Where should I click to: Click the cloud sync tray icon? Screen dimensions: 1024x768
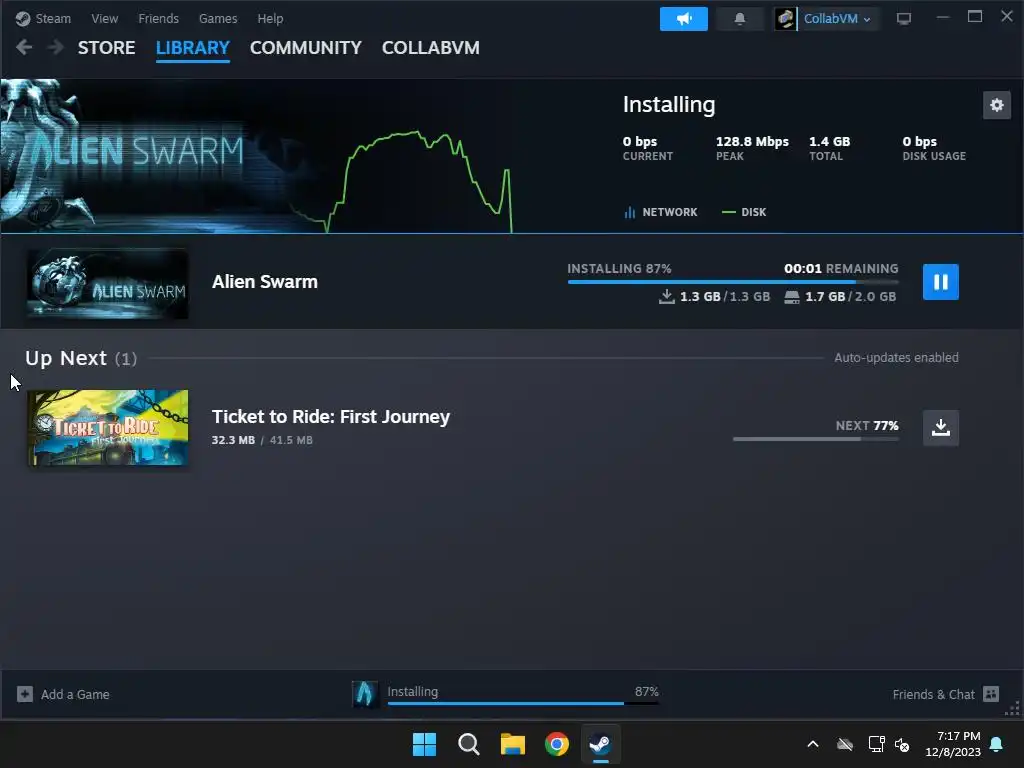pos(845,744)
